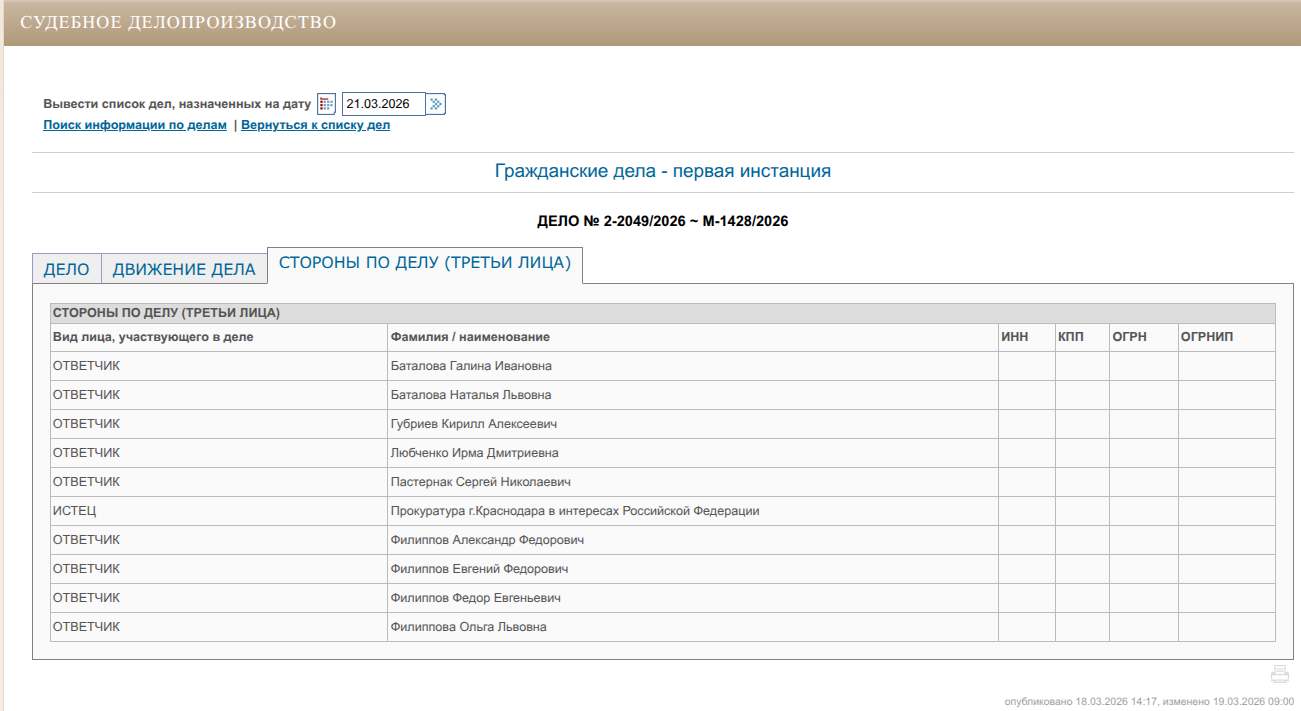
Task: Click the 'СУДЕБНОЕ ДЕЛОПРОИЗВОДСТВО' header title
Action: (x=178, y=22)
